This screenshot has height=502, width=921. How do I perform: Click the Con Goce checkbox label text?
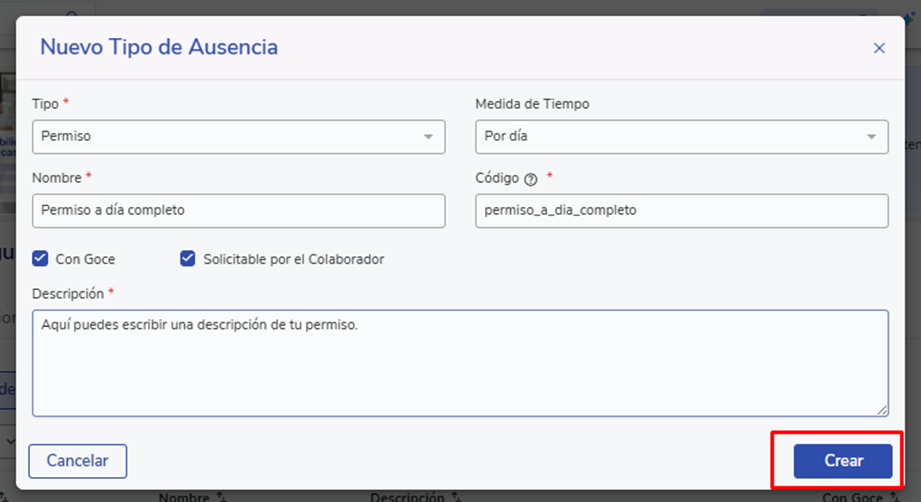coord(85,259)
